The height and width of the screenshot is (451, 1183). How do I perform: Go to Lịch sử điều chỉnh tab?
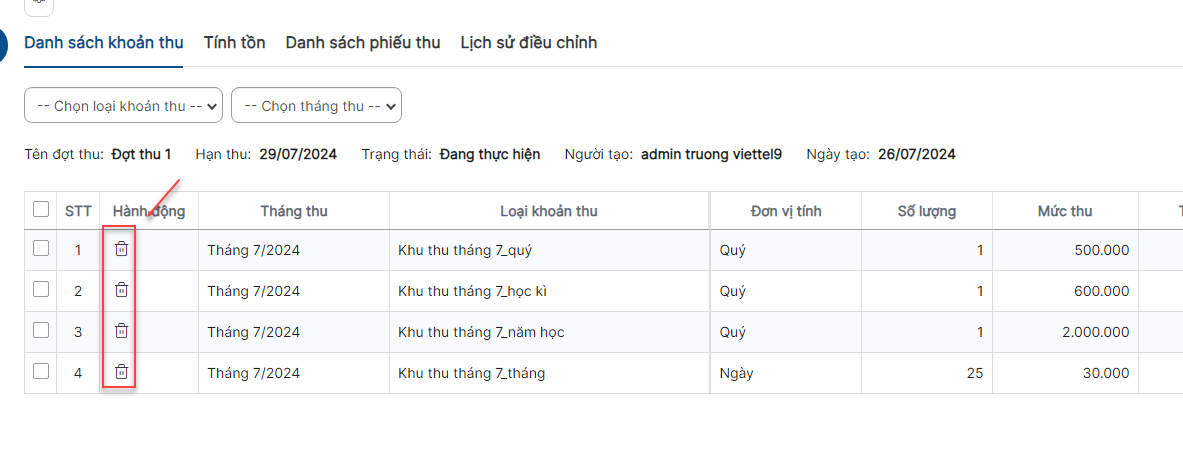tap(529, 43)
